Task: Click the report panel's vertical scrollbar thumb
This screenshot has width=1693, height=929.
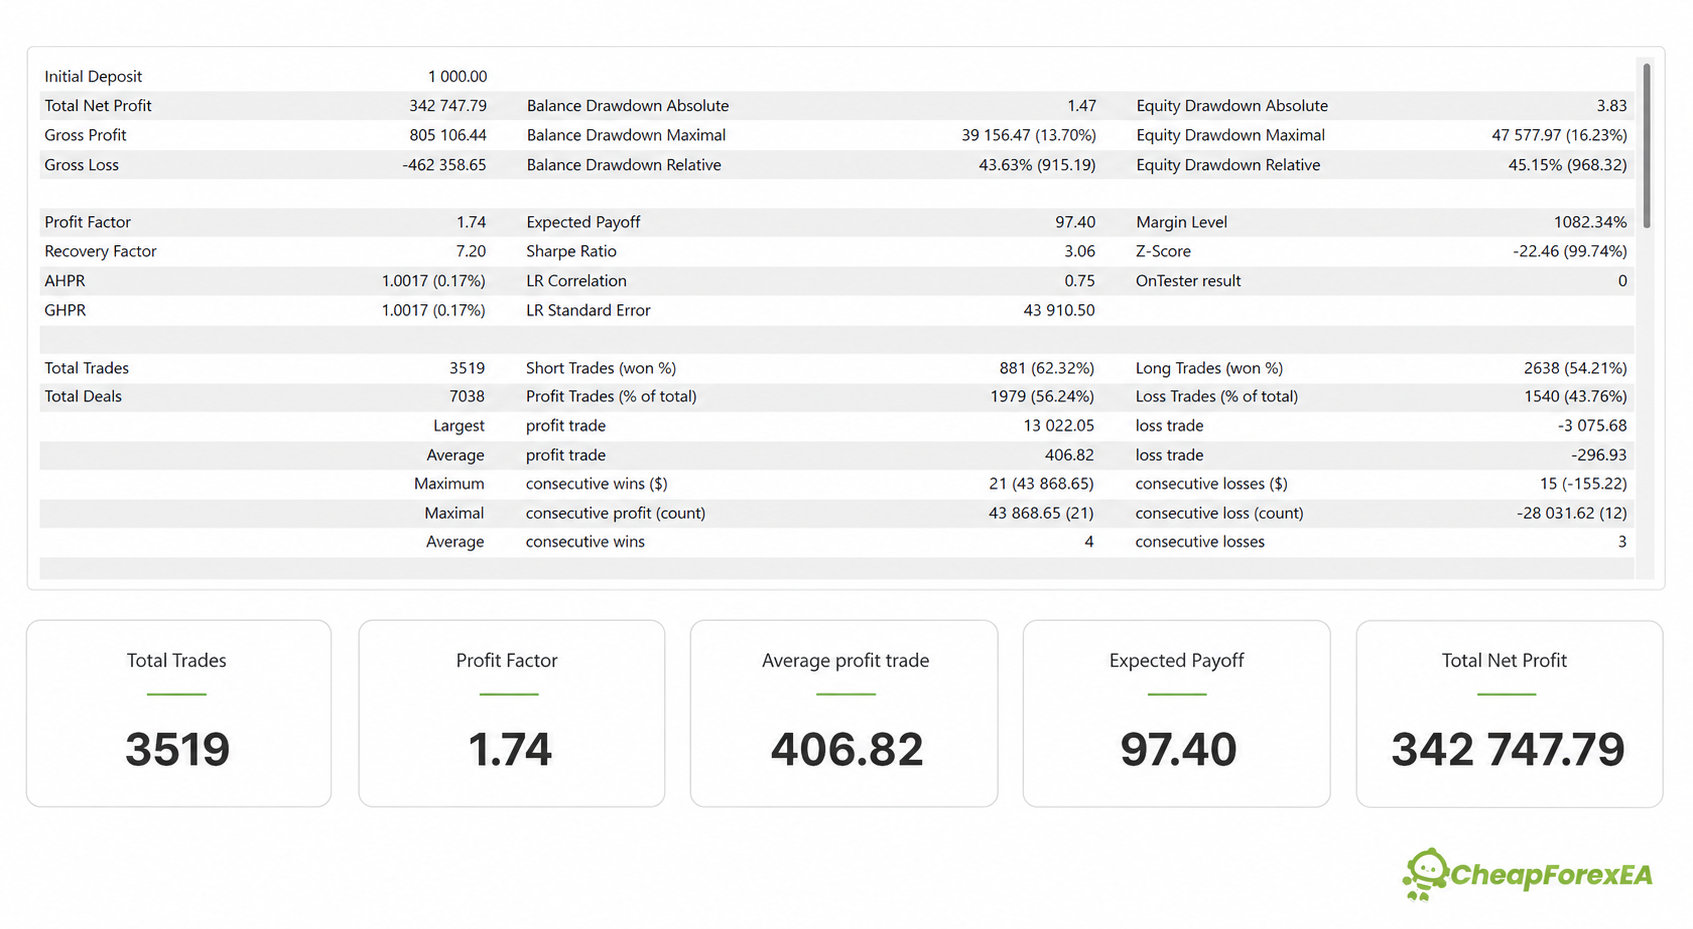Action: [x=1646, y=146]
